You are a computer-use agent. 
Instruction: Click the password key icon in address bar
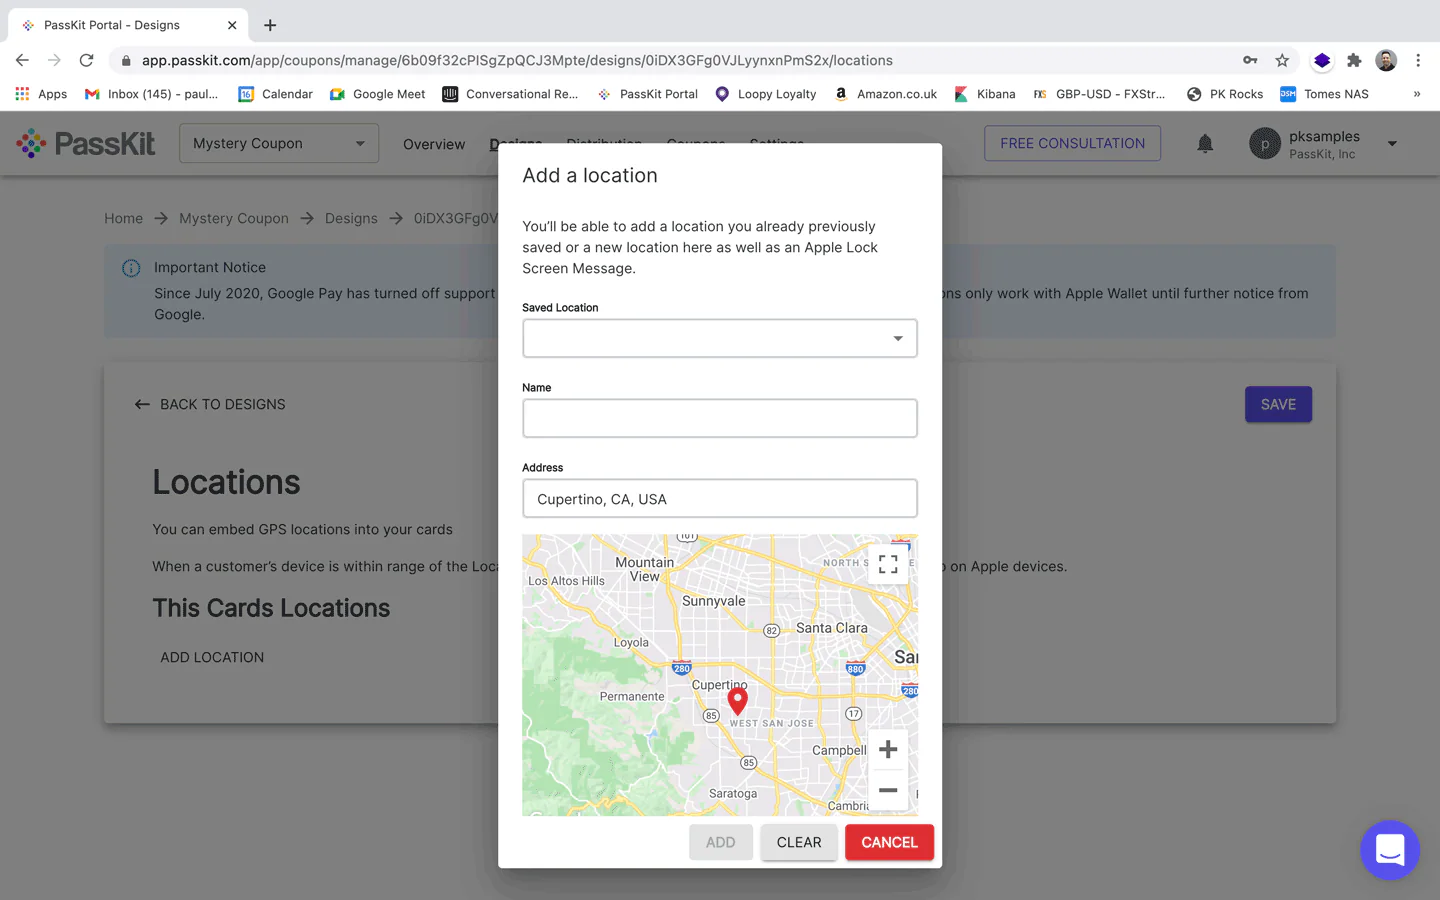[1250, 60]
